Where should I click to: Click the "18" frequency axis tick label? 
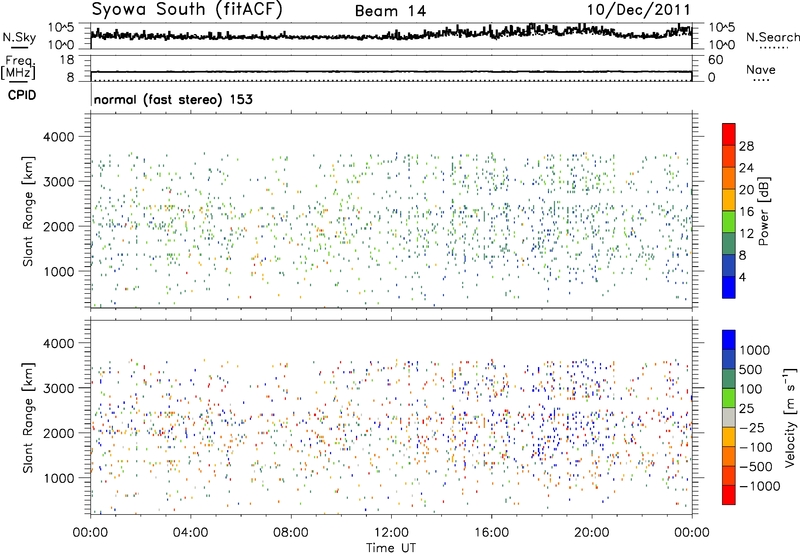(66, 60)
